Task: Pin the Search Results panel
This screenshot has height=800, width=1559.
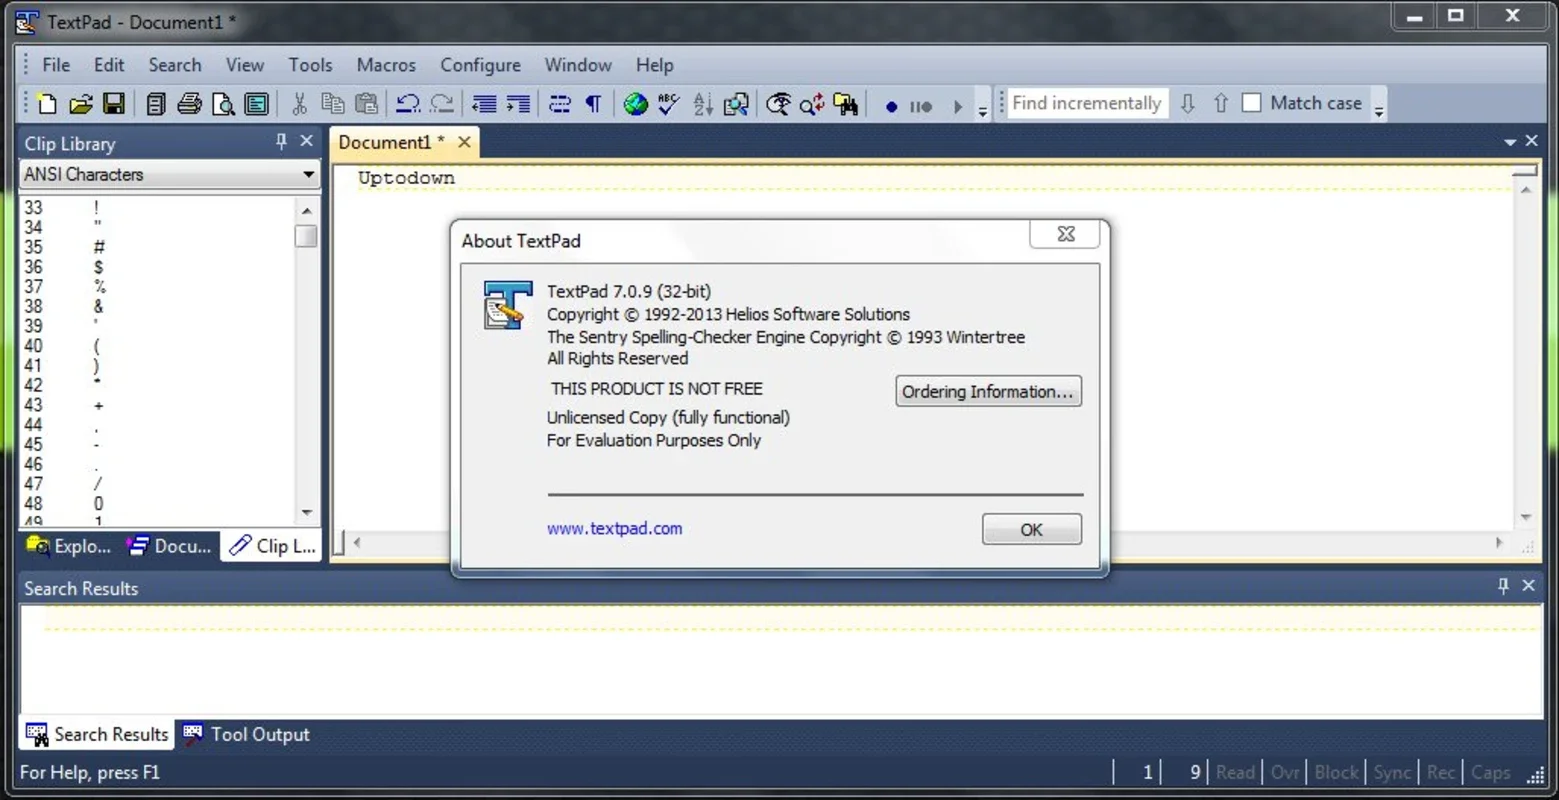Action: (x=1503, y=586)
